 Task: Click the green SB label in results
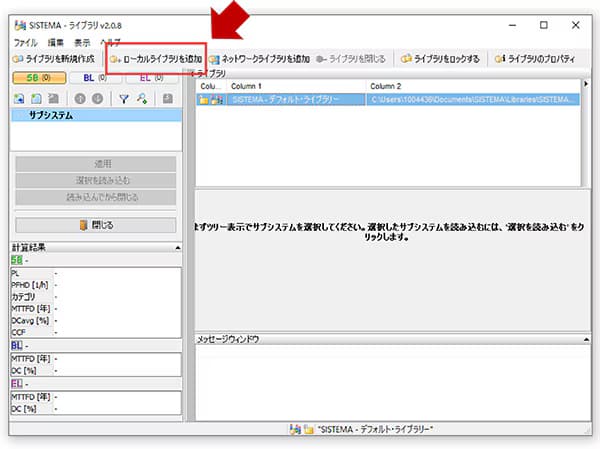click(16, 260)
